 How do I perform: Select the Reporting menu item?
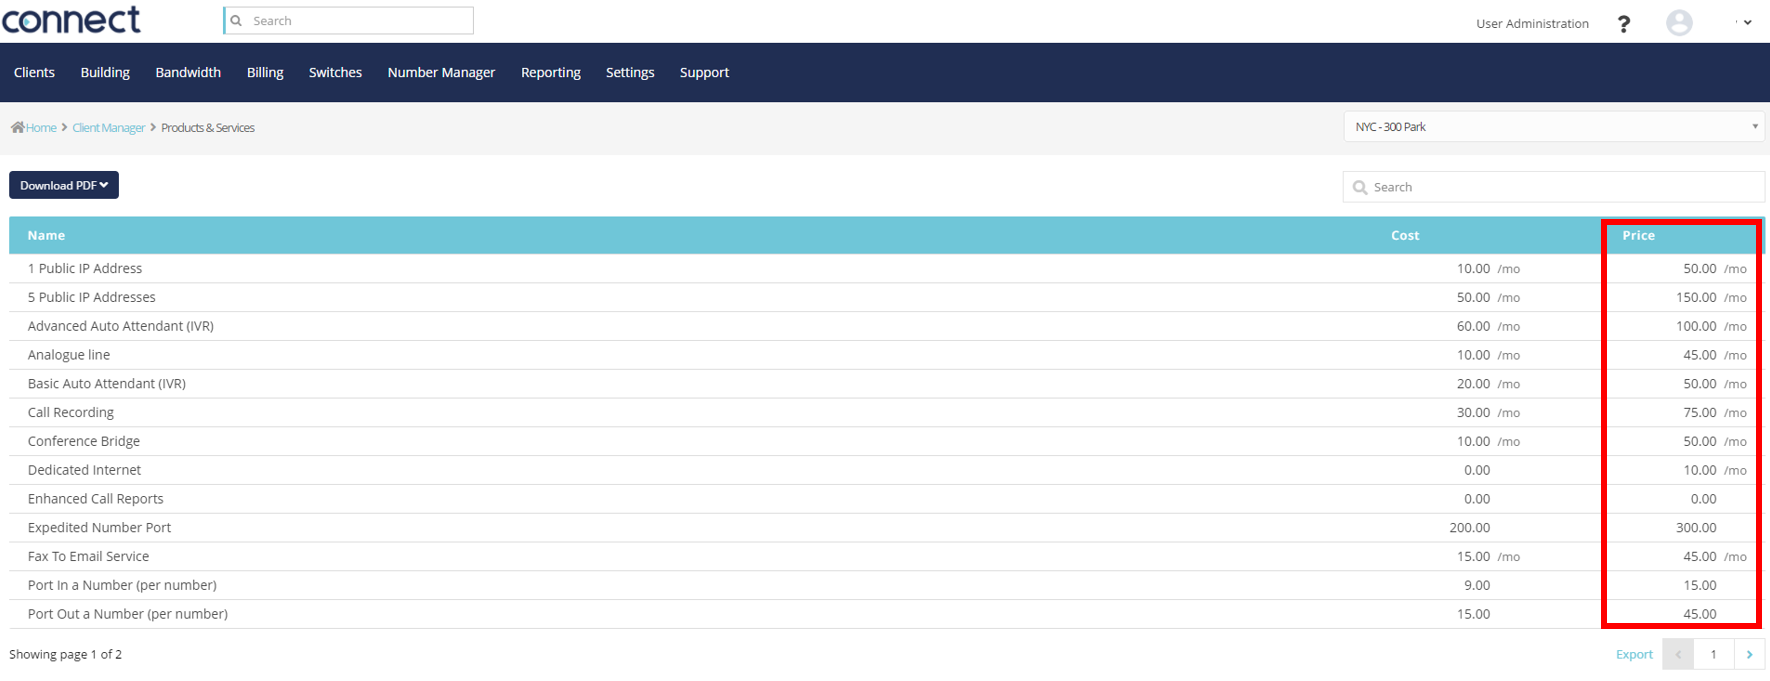pos(550,73)
